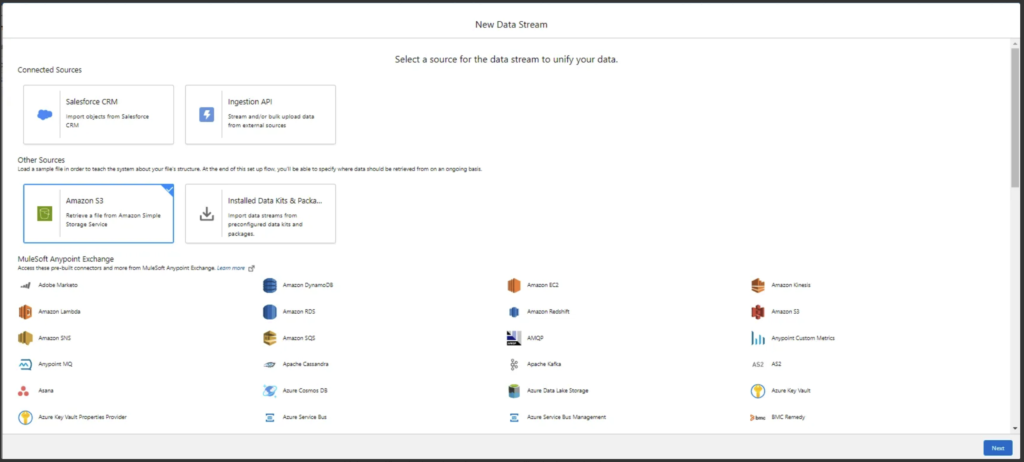Viewport: 1024px width, 462px height.
Task: Open the Adobe Marketo connector icon
Action: pyautogui.click(x=25, y=286)
